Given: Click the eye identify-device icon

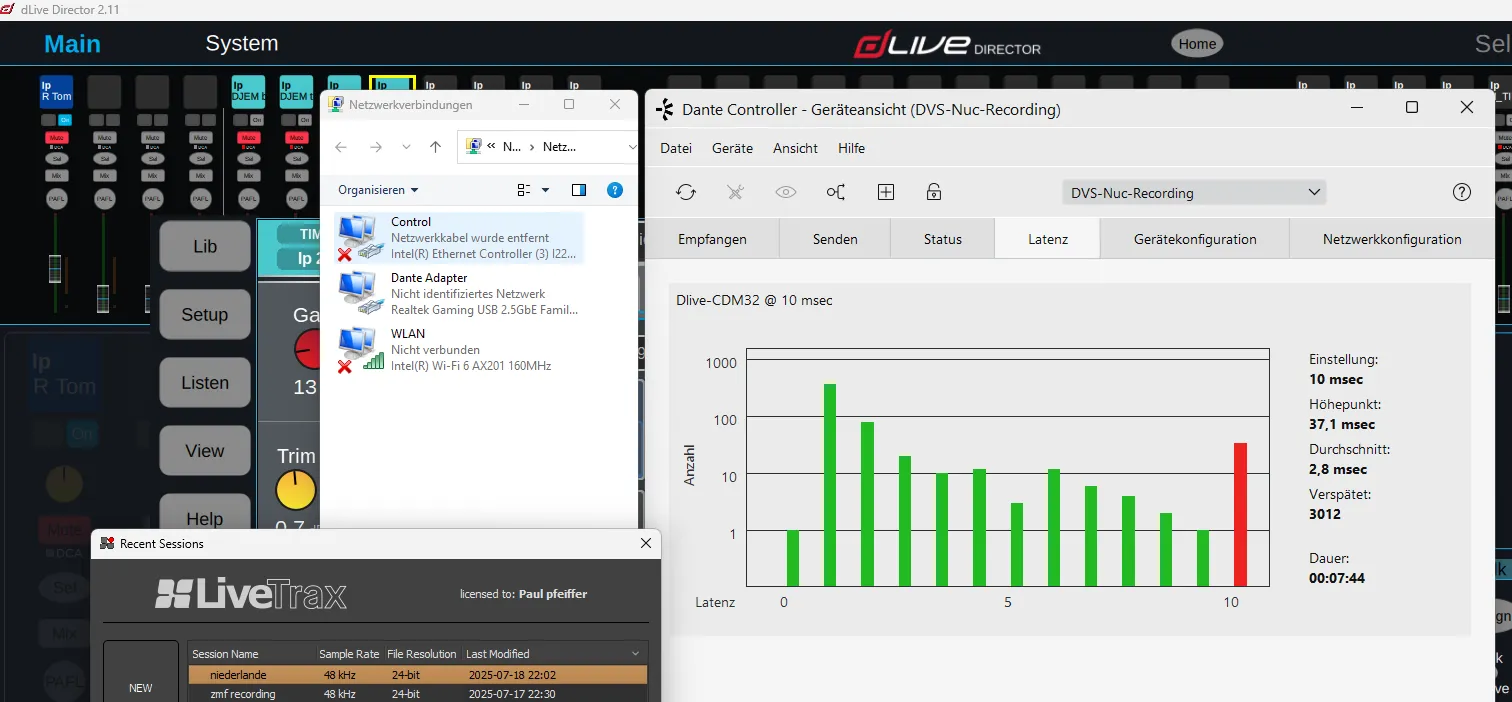Looking at the screenshot, I should (786, 192).
